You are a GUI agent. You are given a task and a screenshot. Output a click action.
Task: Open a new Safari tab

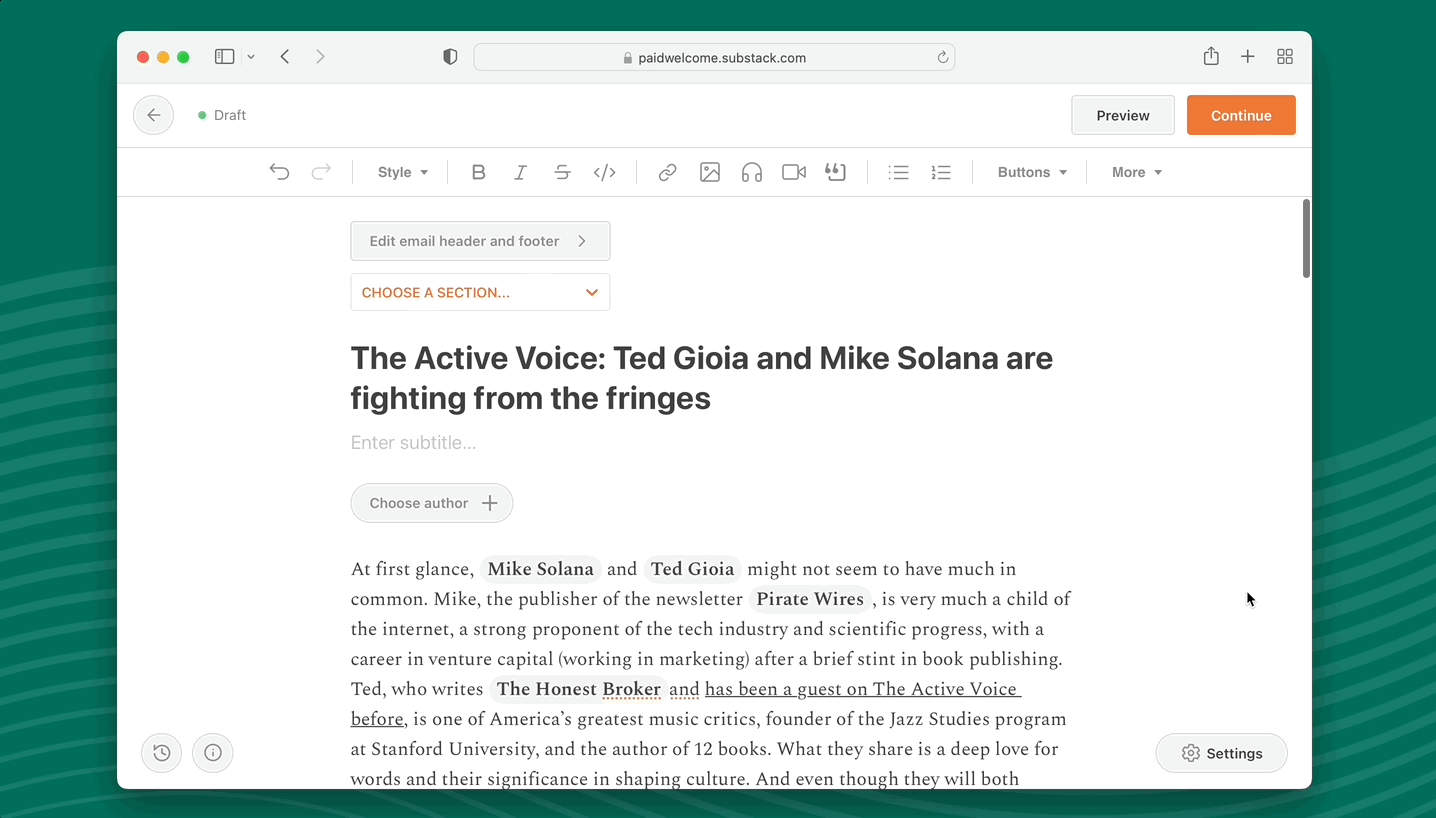click(1248, 57)
